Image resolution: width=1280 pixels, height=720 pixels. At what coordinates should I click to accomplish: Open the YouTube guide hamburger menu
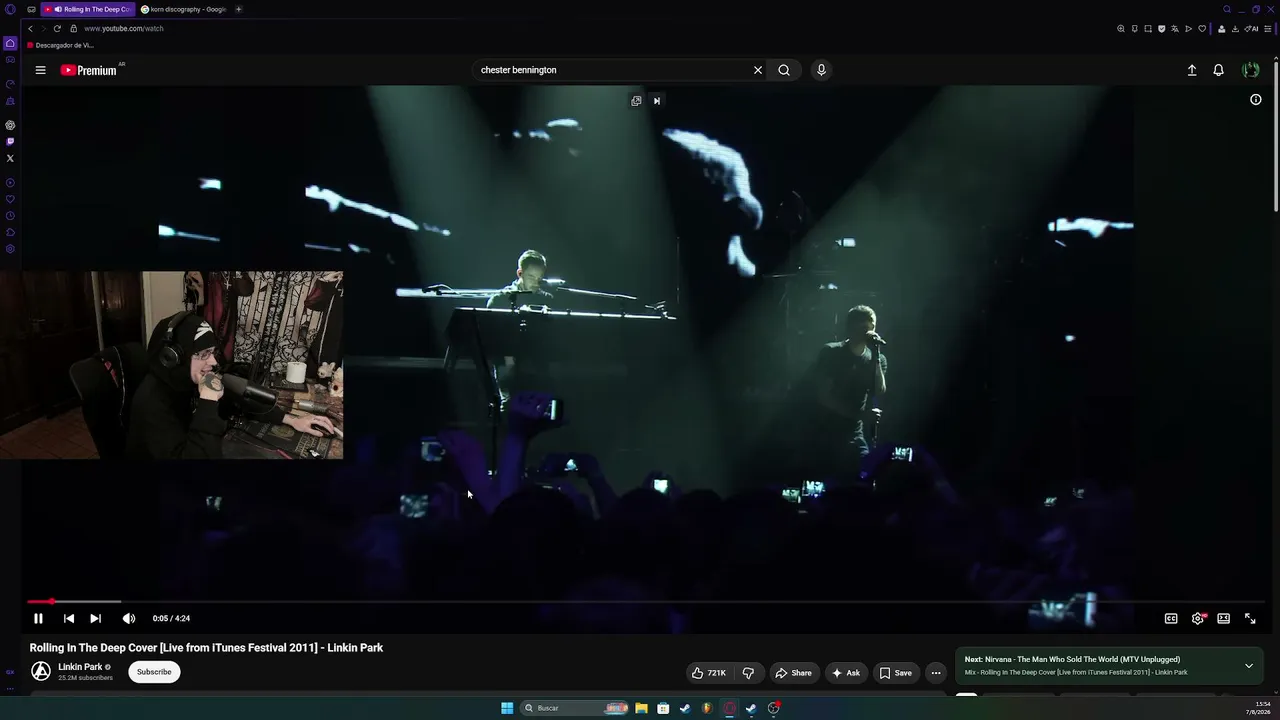(40, 70)
